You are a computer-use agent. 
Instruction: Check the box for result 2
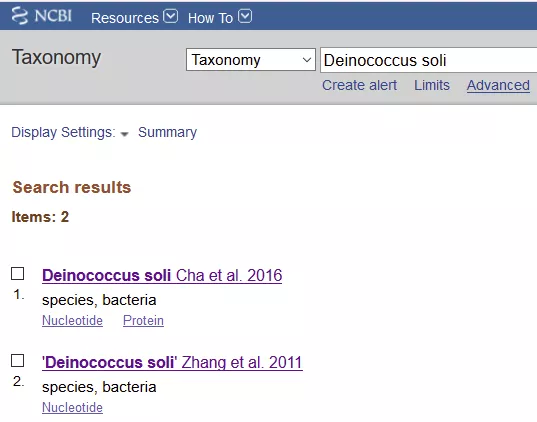pos(17,361)
